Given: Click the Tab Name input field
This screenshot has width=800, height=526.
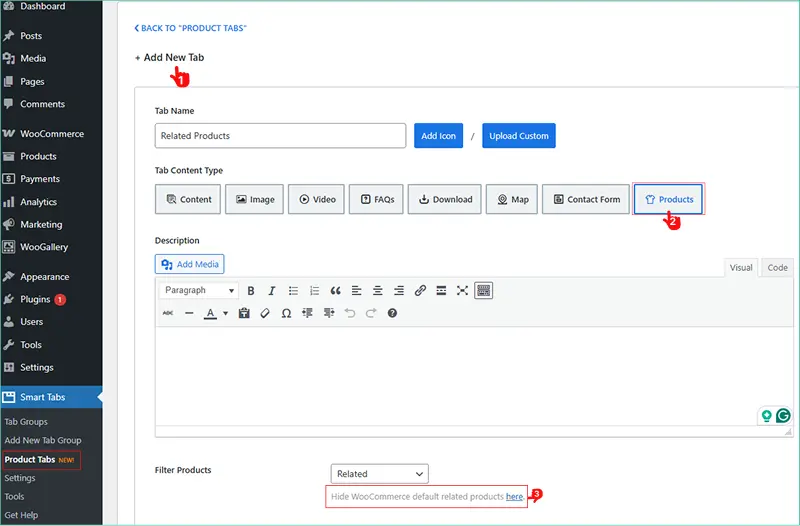Looking at the screenshot, I should coord(281,136).
